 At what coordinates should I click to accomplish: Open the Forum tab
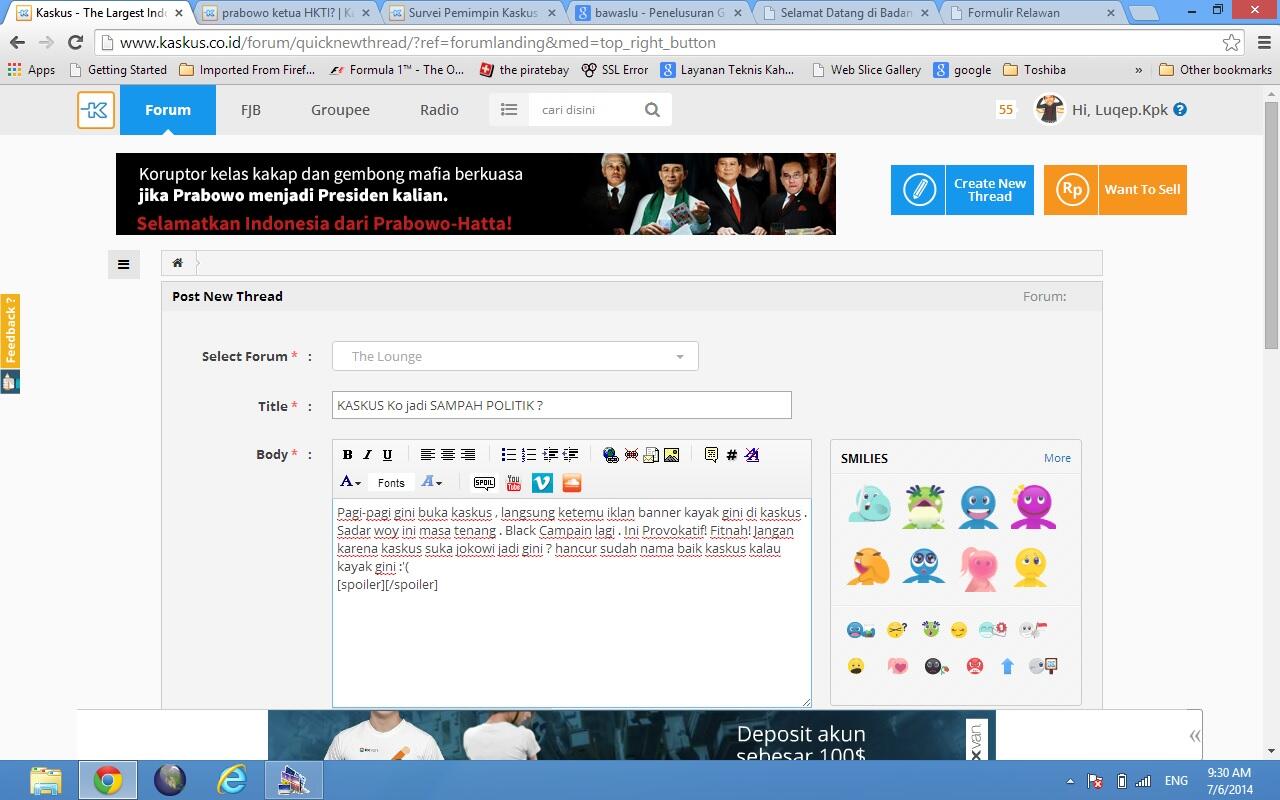tap(168, 110)
